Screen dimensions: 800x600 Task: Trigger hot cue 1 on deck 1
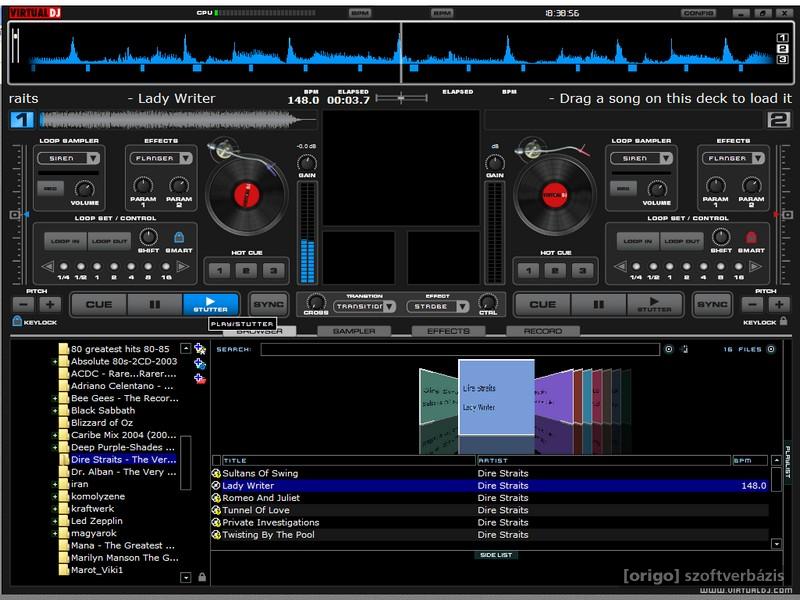(219, 270)
